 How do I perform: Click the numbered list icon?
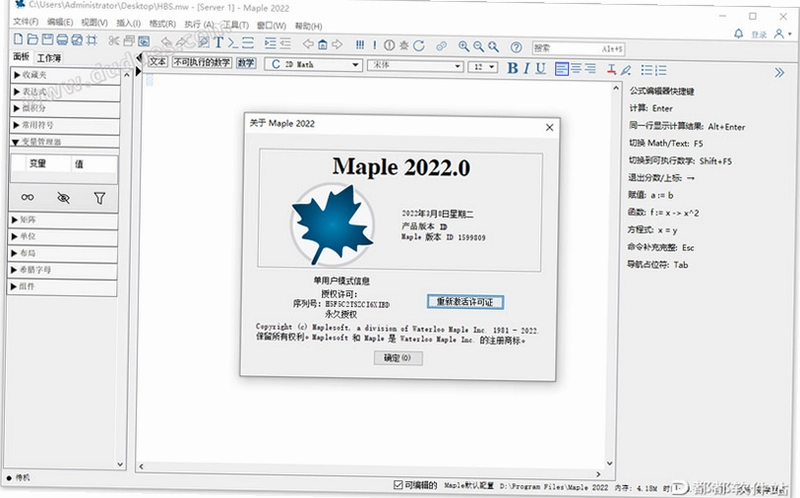tap(661, 70)
